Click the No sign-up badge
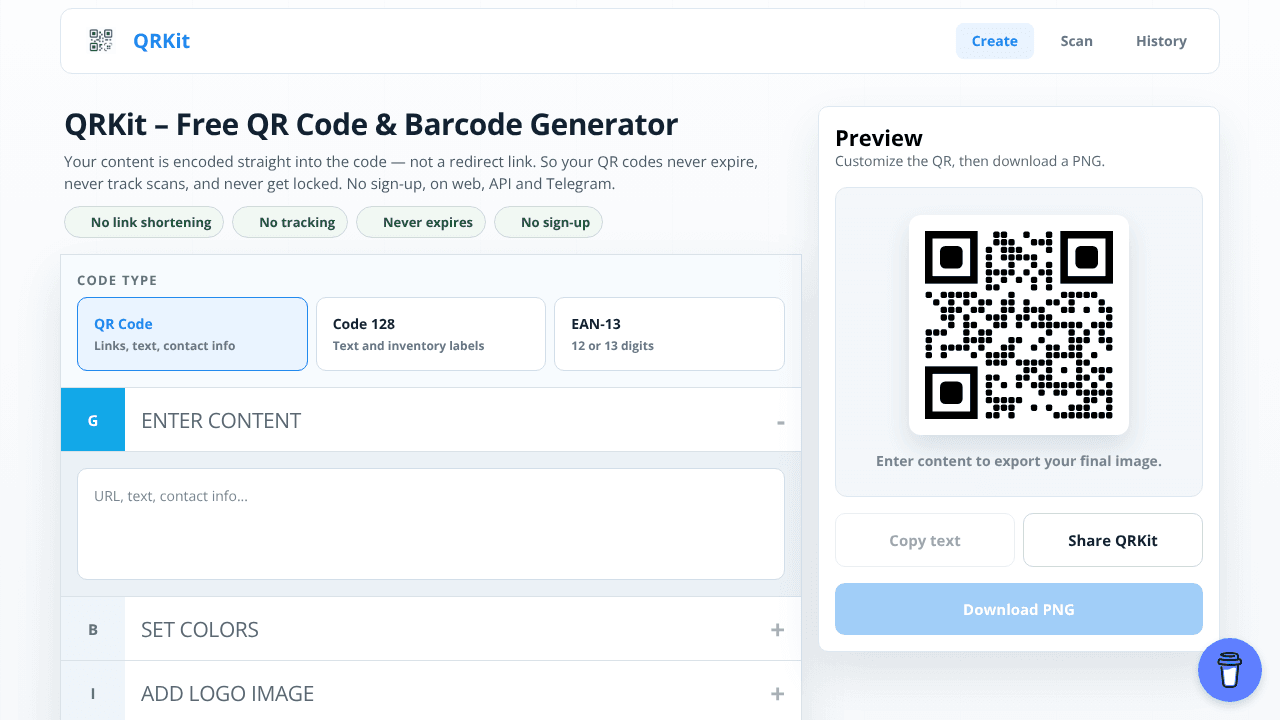The height and width of the screenshot is (720, 1280). [x=548, y=222]
